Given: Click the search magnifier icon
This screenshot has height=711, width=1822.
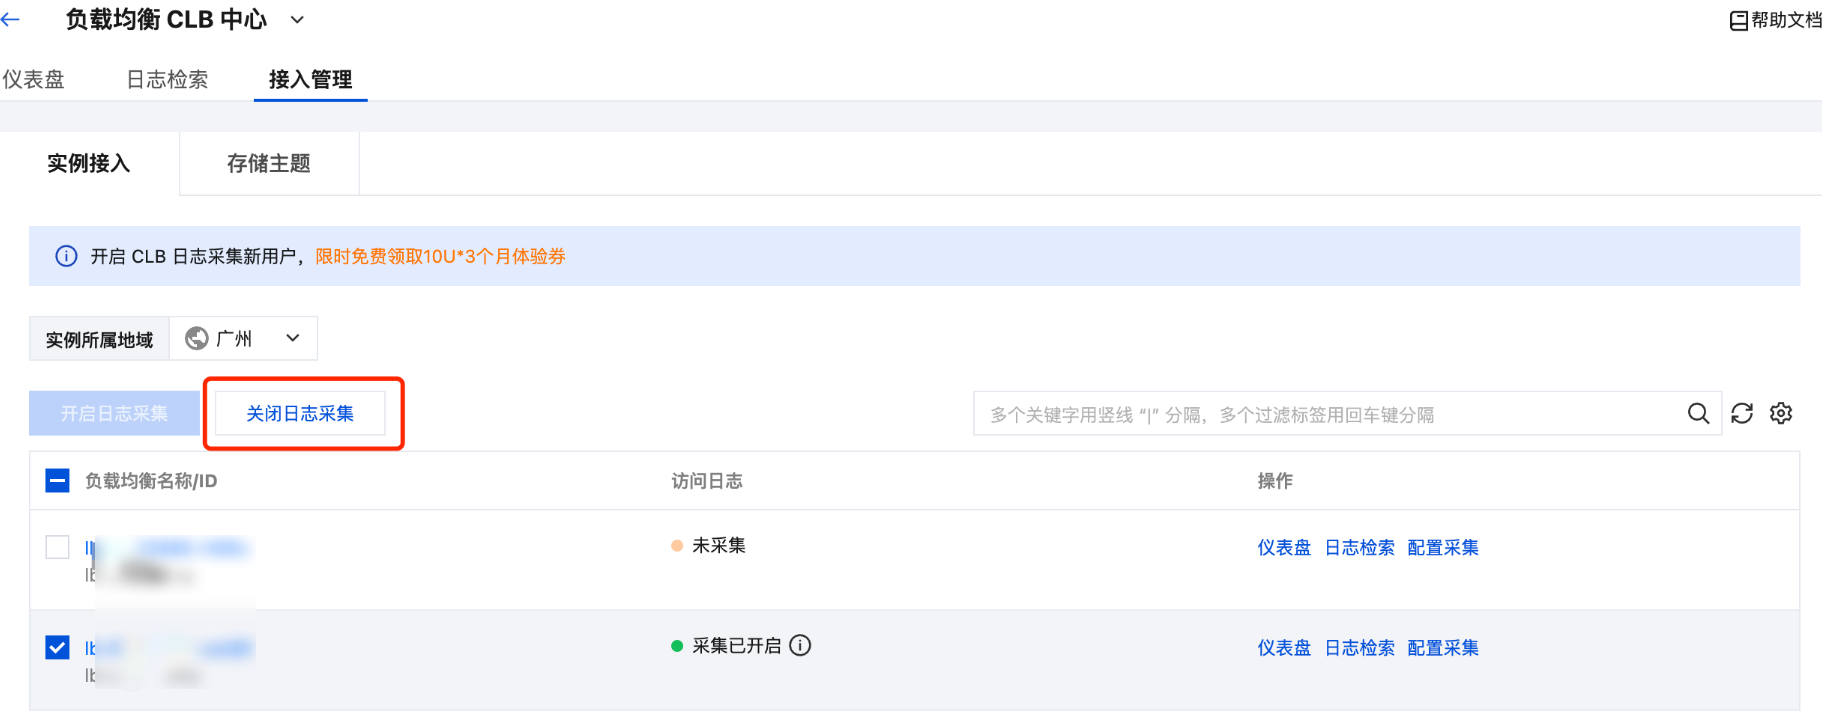Looking at the screenshot, I should click(x=1698, y=413).
